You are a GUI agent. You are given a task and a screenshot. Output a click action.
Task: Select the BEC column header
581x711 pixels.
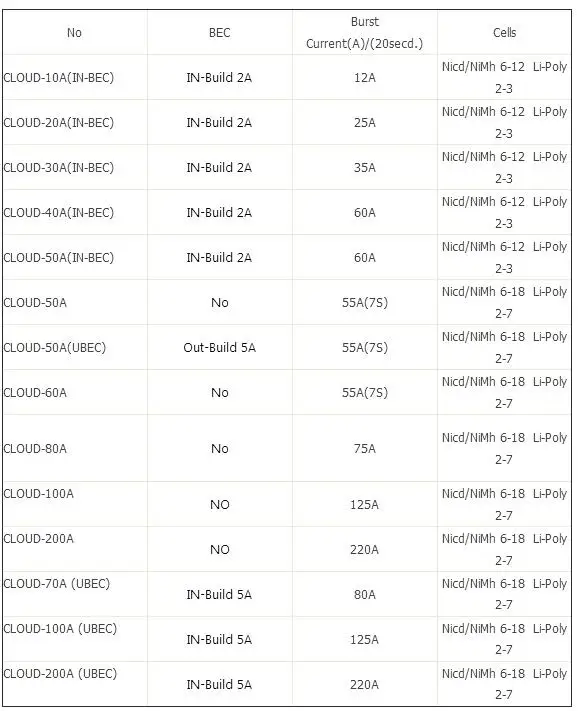[220, 33]
